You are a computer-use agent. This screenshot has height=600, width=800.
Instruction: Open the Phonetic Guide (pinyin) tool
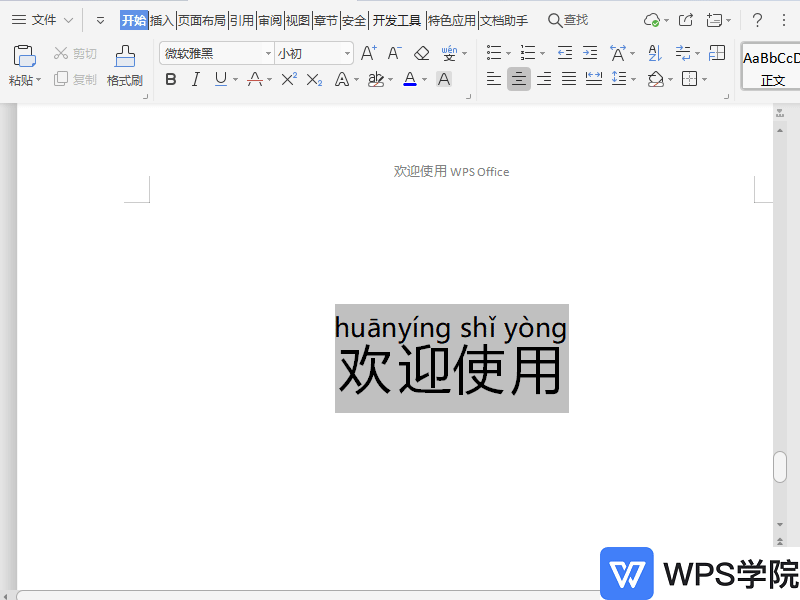click(x=449, y=52)
